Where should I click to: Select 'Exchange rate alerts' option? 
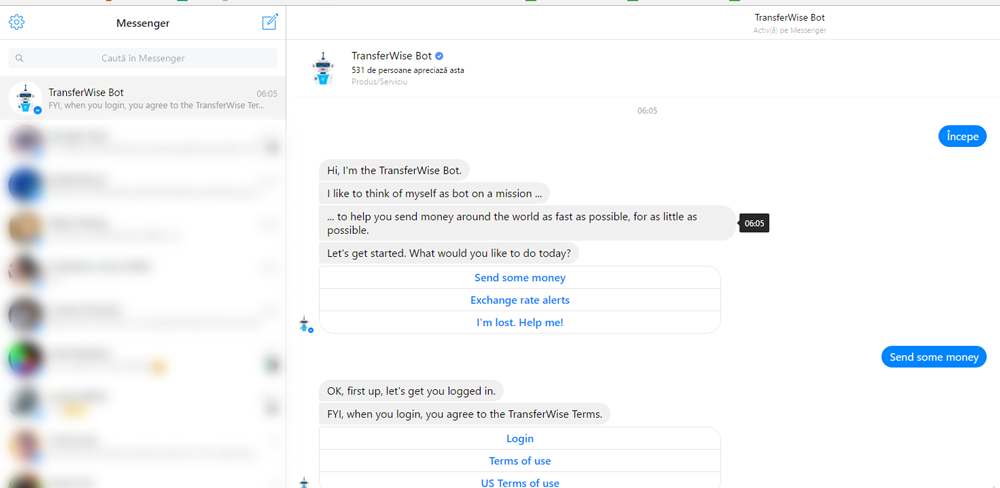[519, 300]
